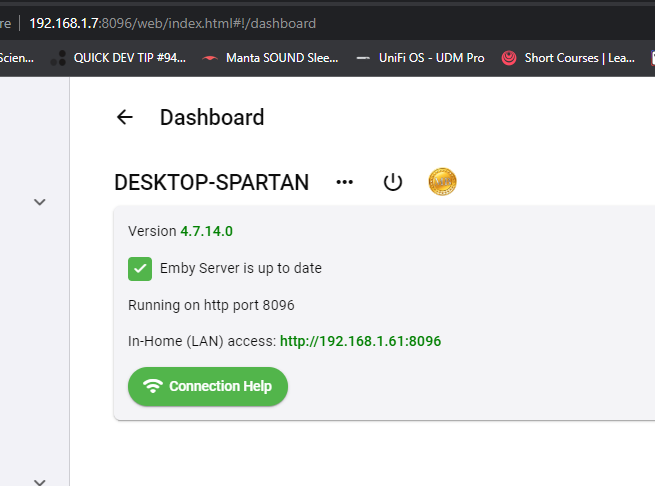Open the bookmark ending in 'Scien...'
This screenshot has width=655, height=486.
(x=17, y=58)
